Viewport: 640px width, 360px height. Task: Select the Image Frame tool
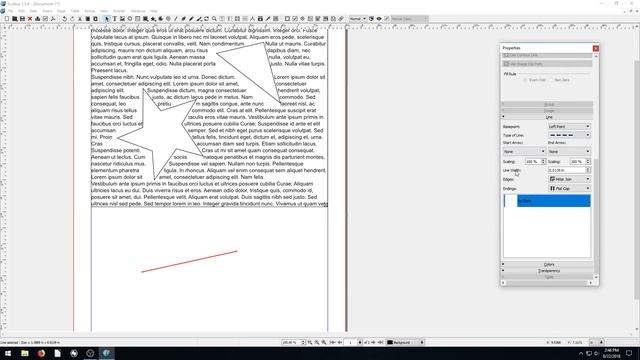(x=122, y=19)
